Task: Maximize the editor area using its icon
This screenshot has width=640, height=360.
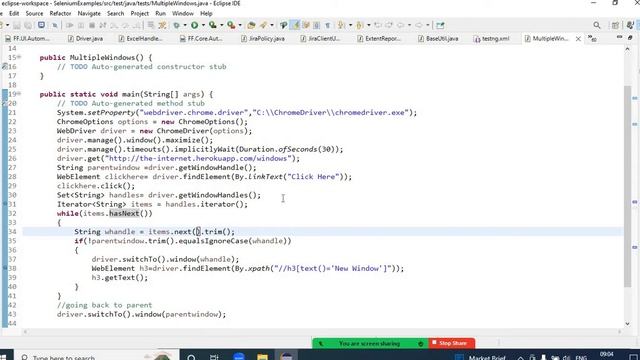Action: click(630, 38)
